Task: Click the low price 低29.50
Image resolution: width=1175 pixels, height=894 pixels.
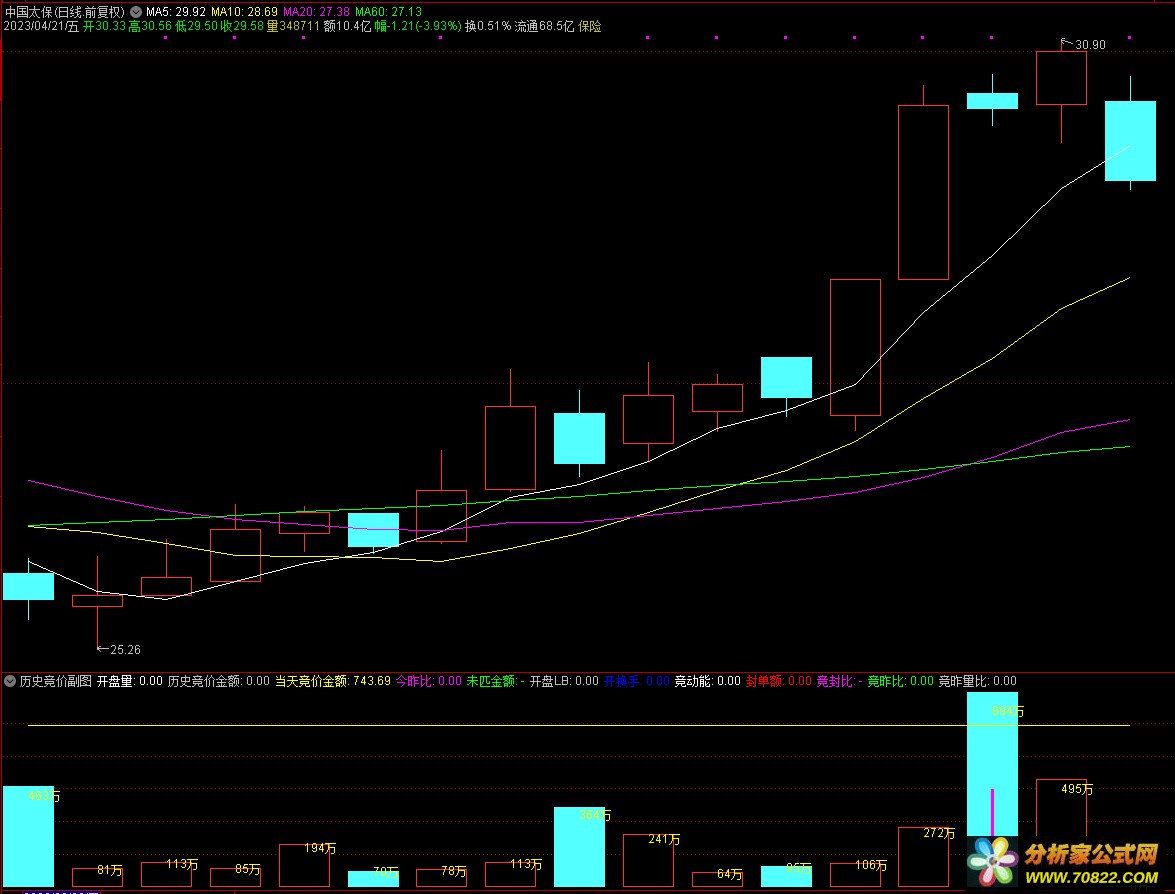Action: [196, 26]
